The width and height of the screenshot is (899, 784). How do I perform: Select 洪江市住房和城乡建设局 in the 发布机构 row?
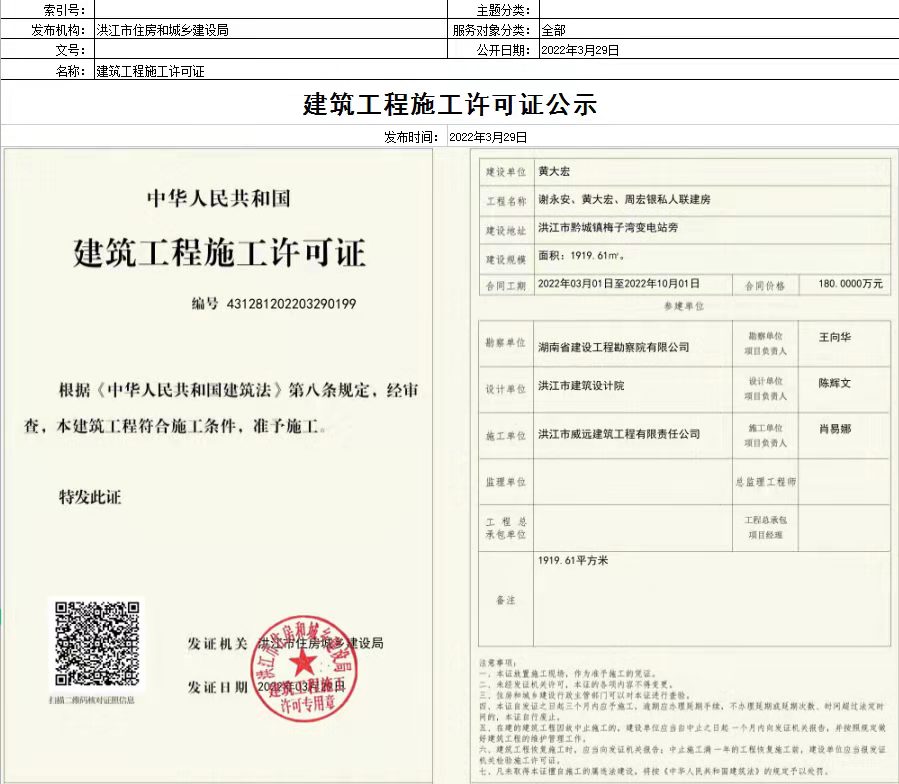pyautogui.click(x=162, y=30)
